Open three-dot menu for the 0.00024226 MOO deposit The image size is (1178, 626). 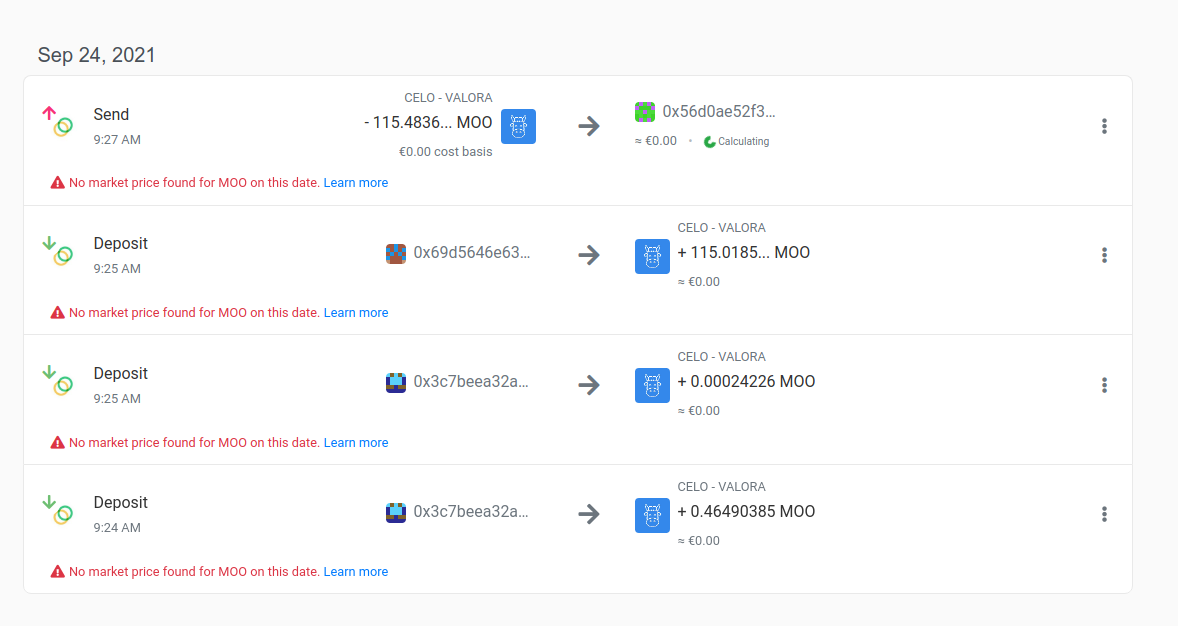[x=1104, y=386]
